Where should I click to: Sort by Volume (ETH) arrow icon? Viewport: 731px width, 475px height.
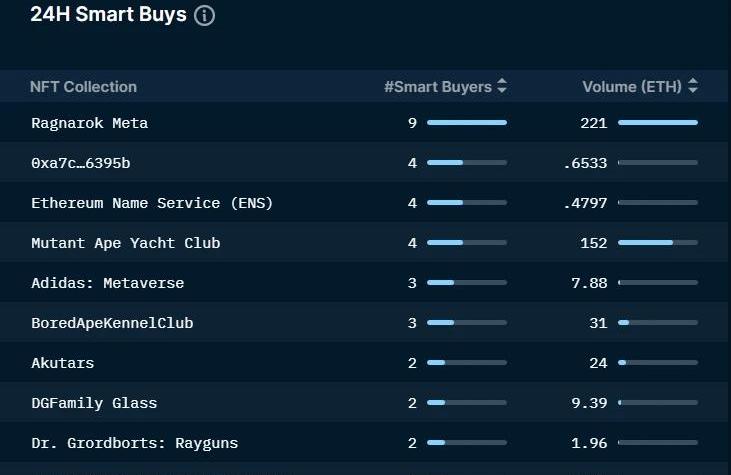(693, 87)
